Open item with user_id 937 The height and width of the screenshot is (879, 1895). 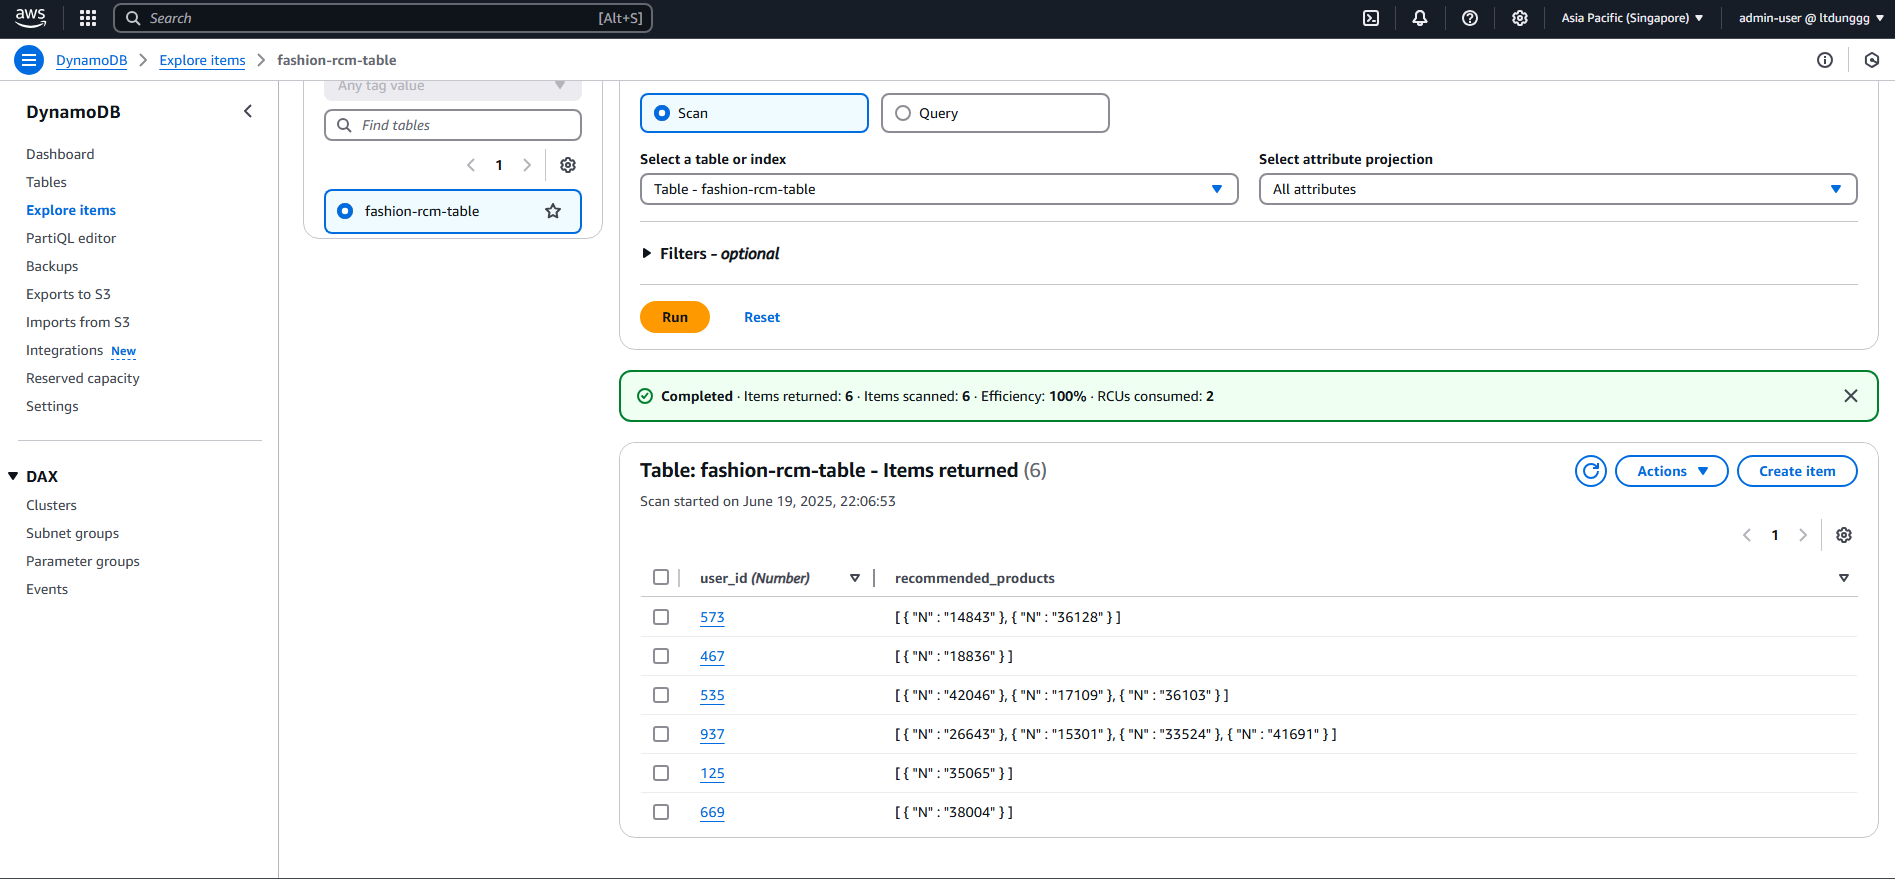pyautogui.click(x=712, y=734)
